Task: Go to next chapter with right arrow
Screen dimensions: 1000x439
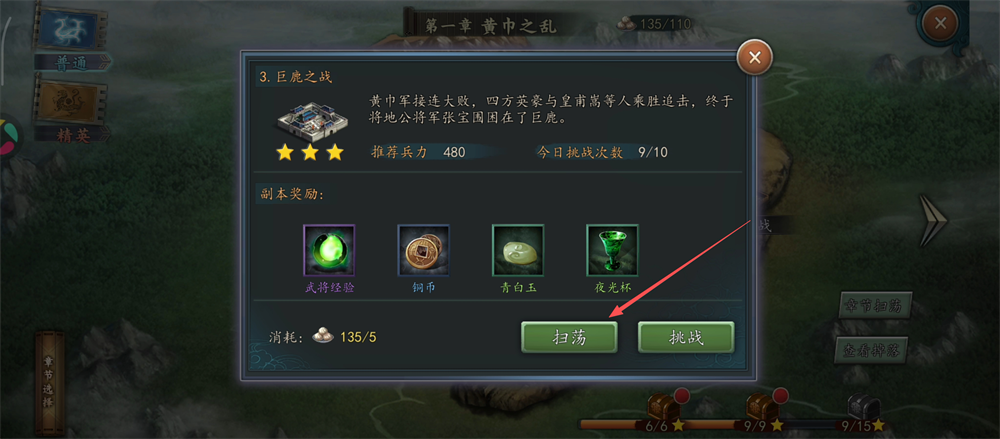Action: click(933, 221)
